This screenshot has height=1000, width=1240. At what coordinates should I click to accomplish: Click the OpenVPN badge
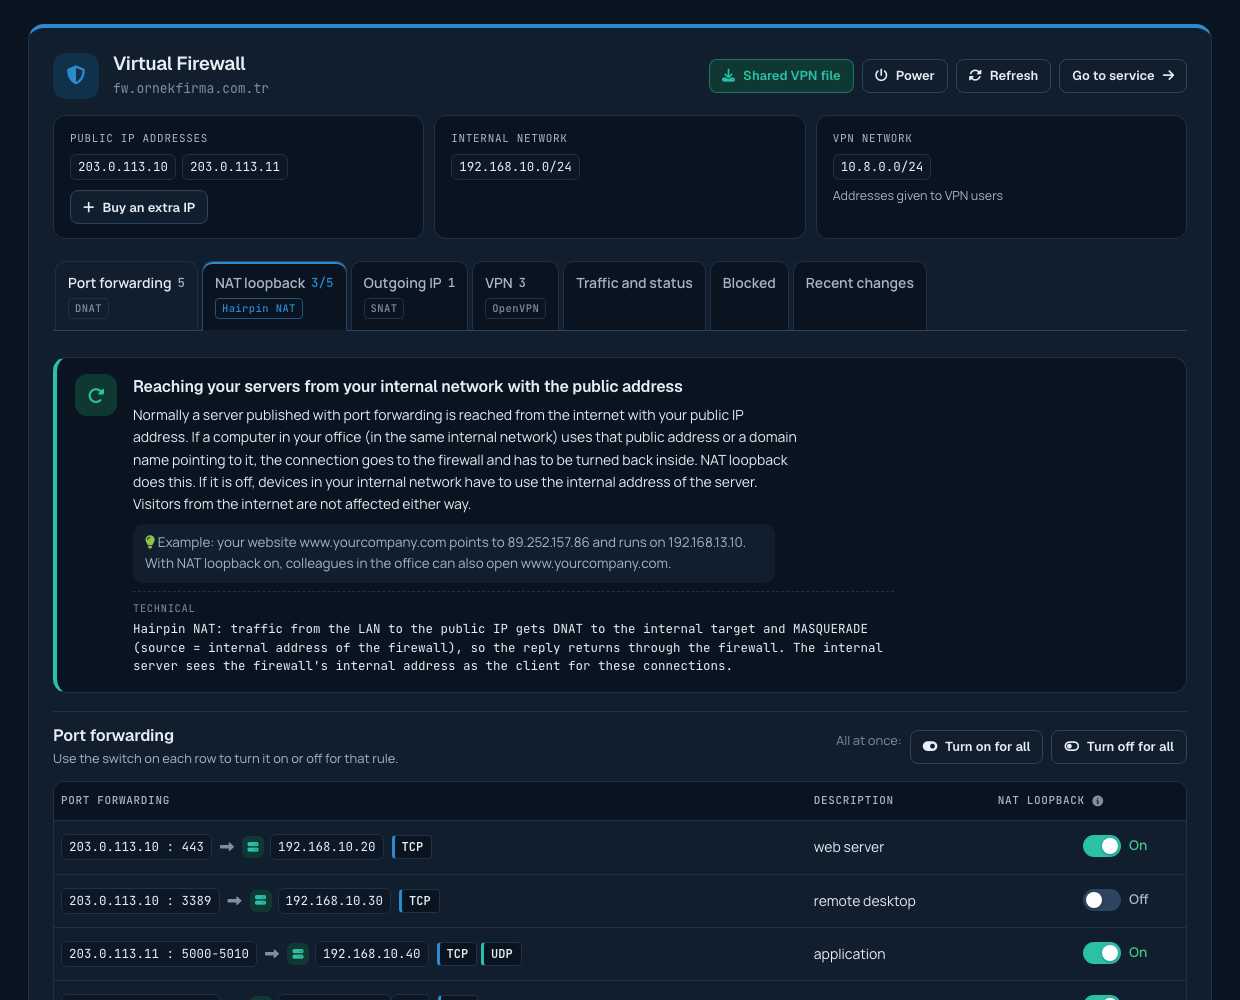[x=516, y=309]
